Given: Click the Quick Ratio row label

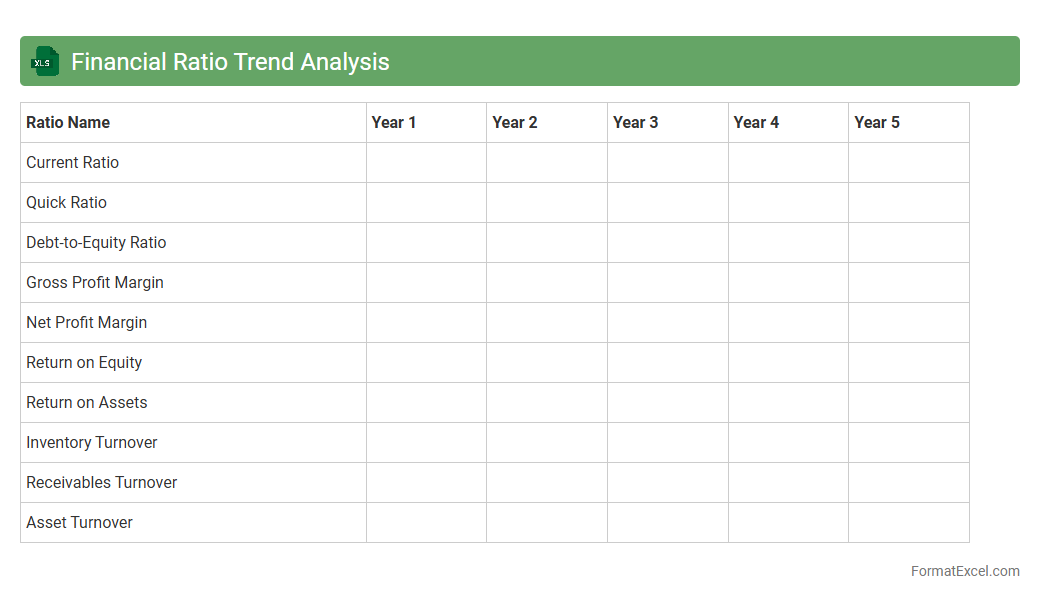Looking at the screenshot, I should (66, 202).
